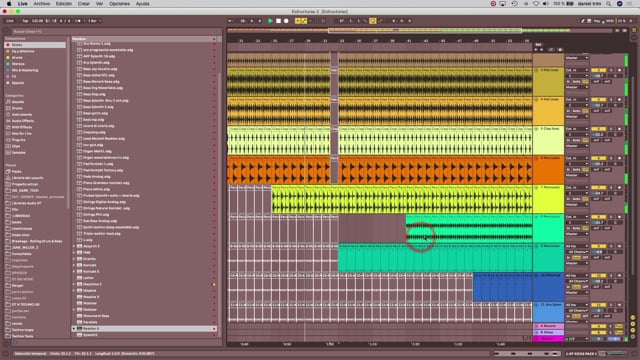Toggle the metronome button

(78, 21)
